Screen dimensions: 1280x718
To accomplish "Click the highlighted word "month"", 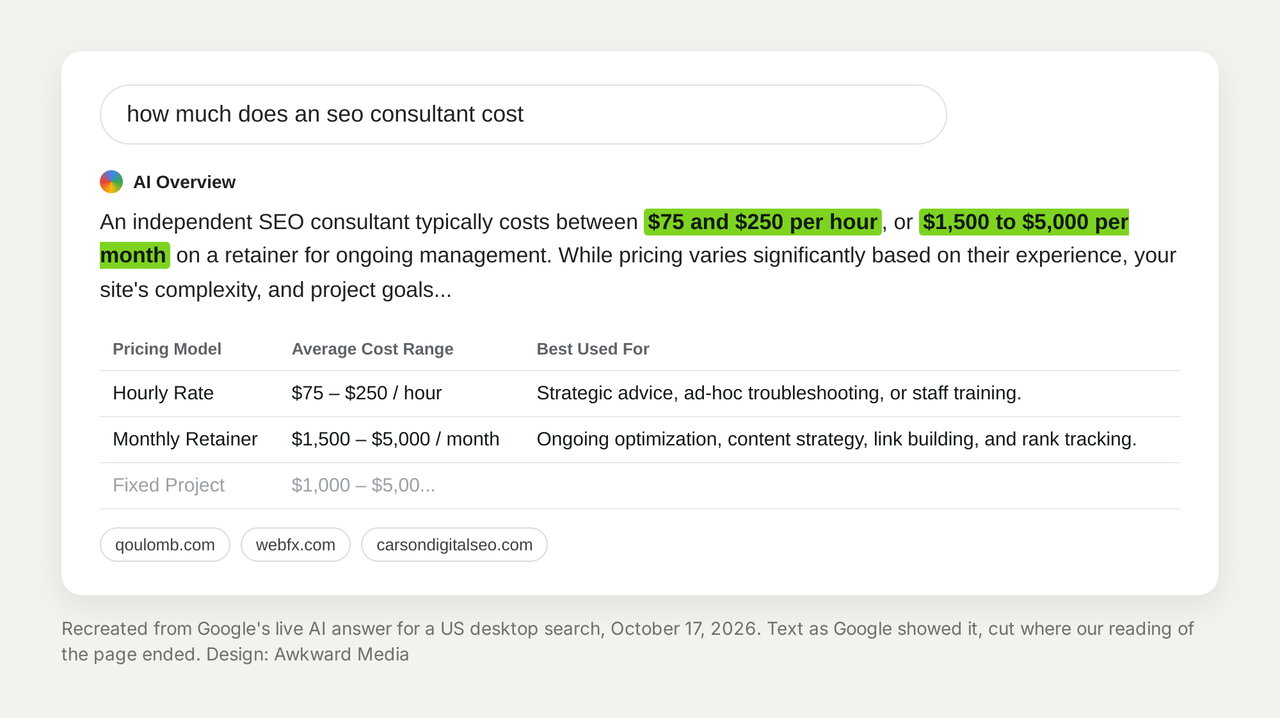I will [x=134, y=255].
